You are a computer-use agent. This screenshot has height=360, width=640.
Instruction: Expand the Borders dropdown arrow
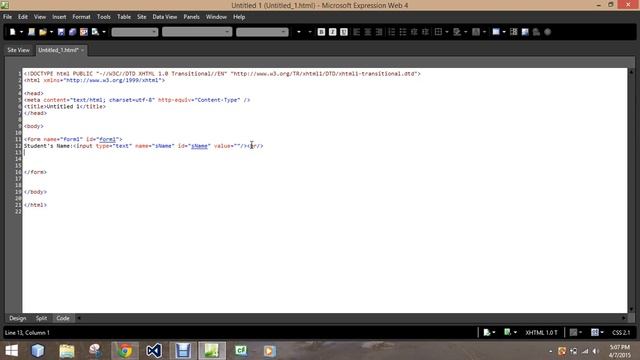[x=447, y=32]
